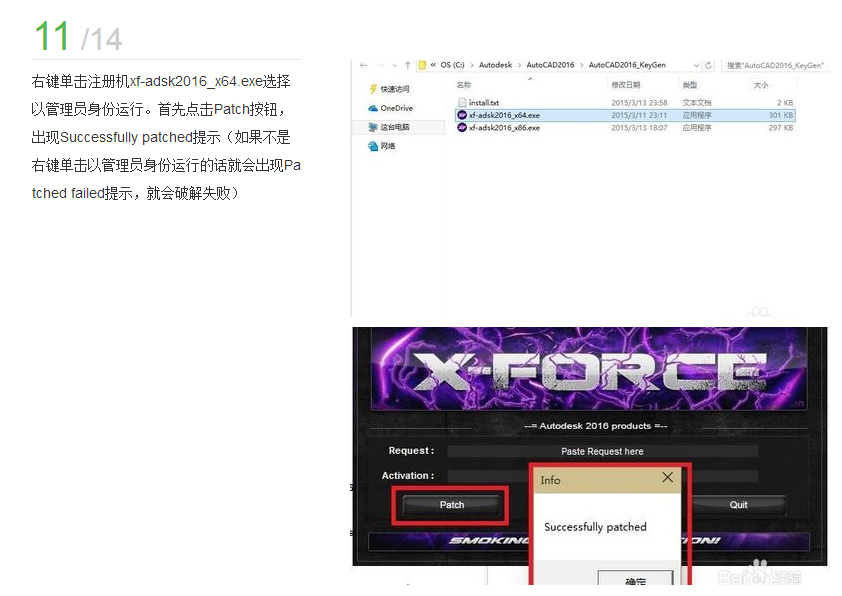Sort files by 名称 (Name) column

(x=464, y=85)
